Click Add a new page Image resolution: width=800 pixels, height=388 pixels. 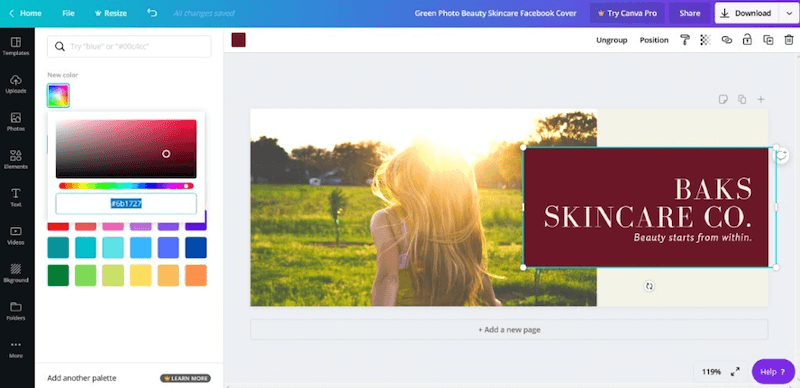[x=509, y=329]
